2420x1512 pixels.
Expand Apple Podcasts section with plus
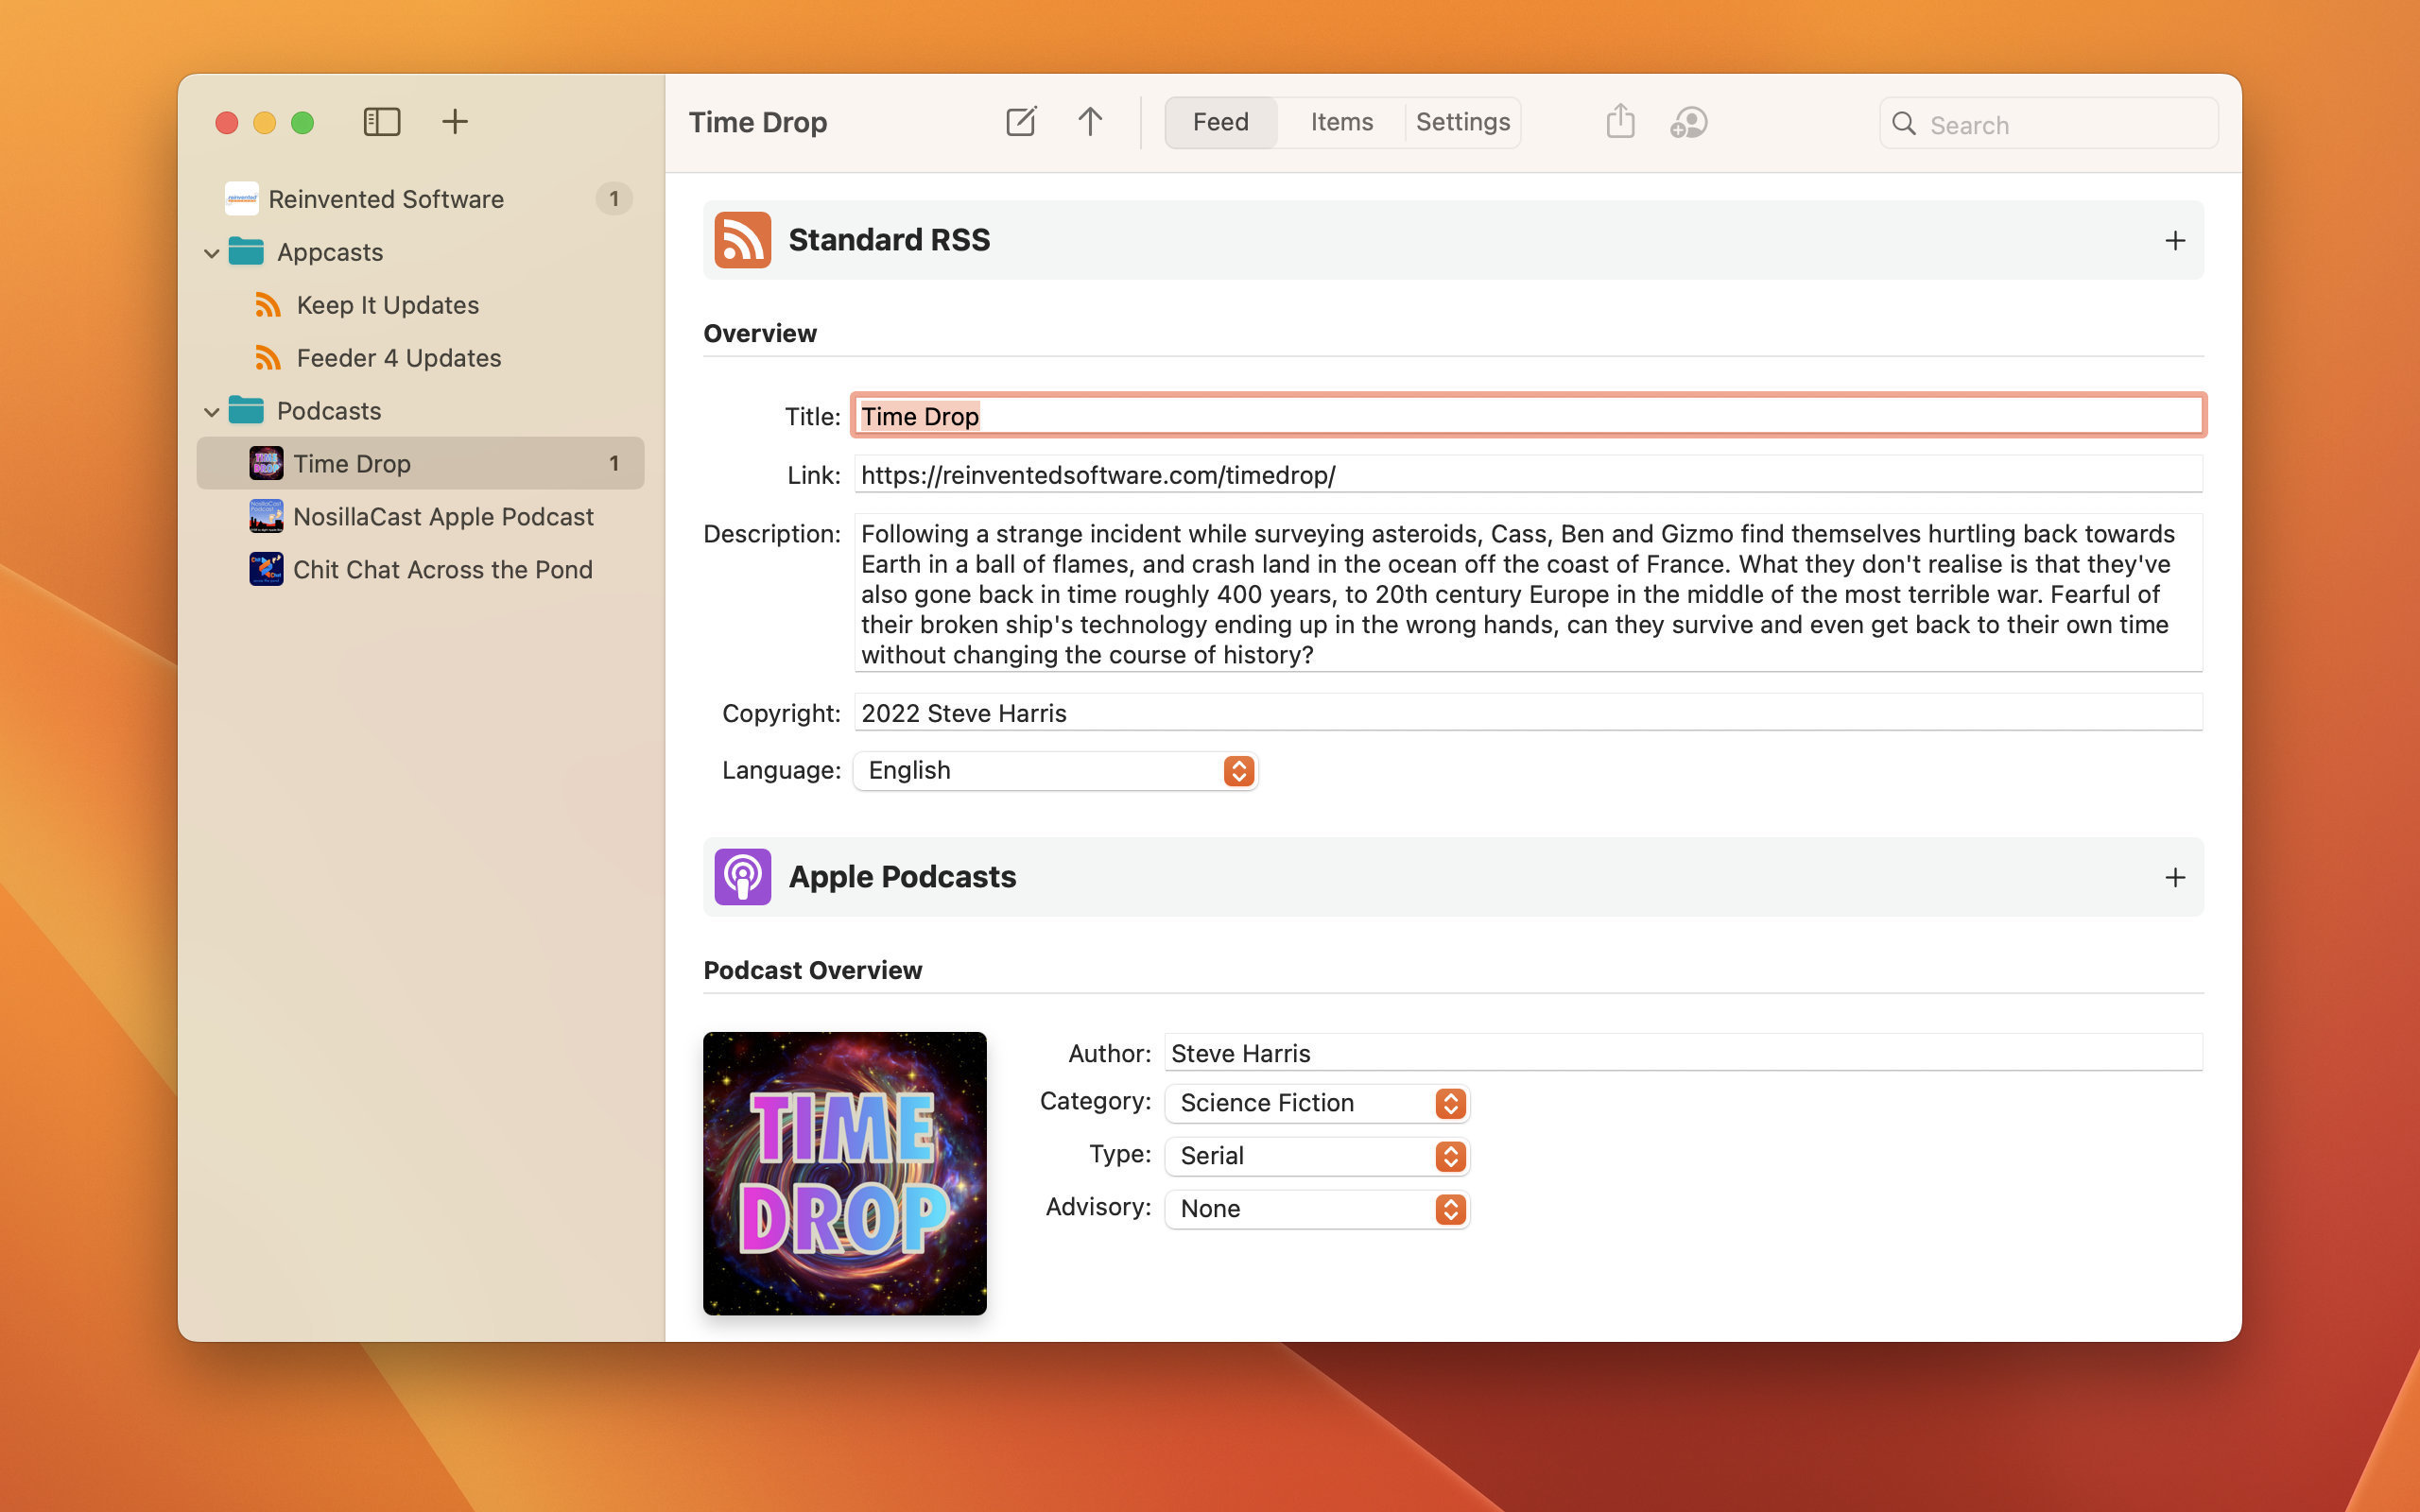coord(2174,877)
